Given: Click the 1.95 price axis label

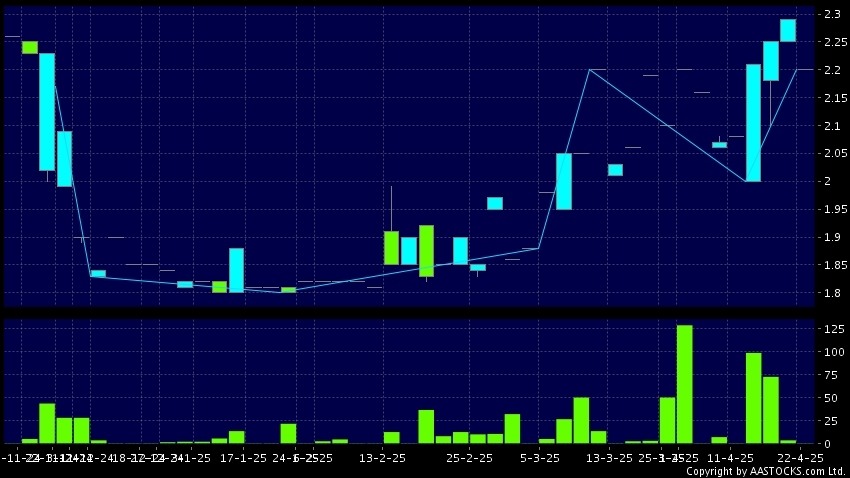Looking at the screenshot, I should coord(835,209).
